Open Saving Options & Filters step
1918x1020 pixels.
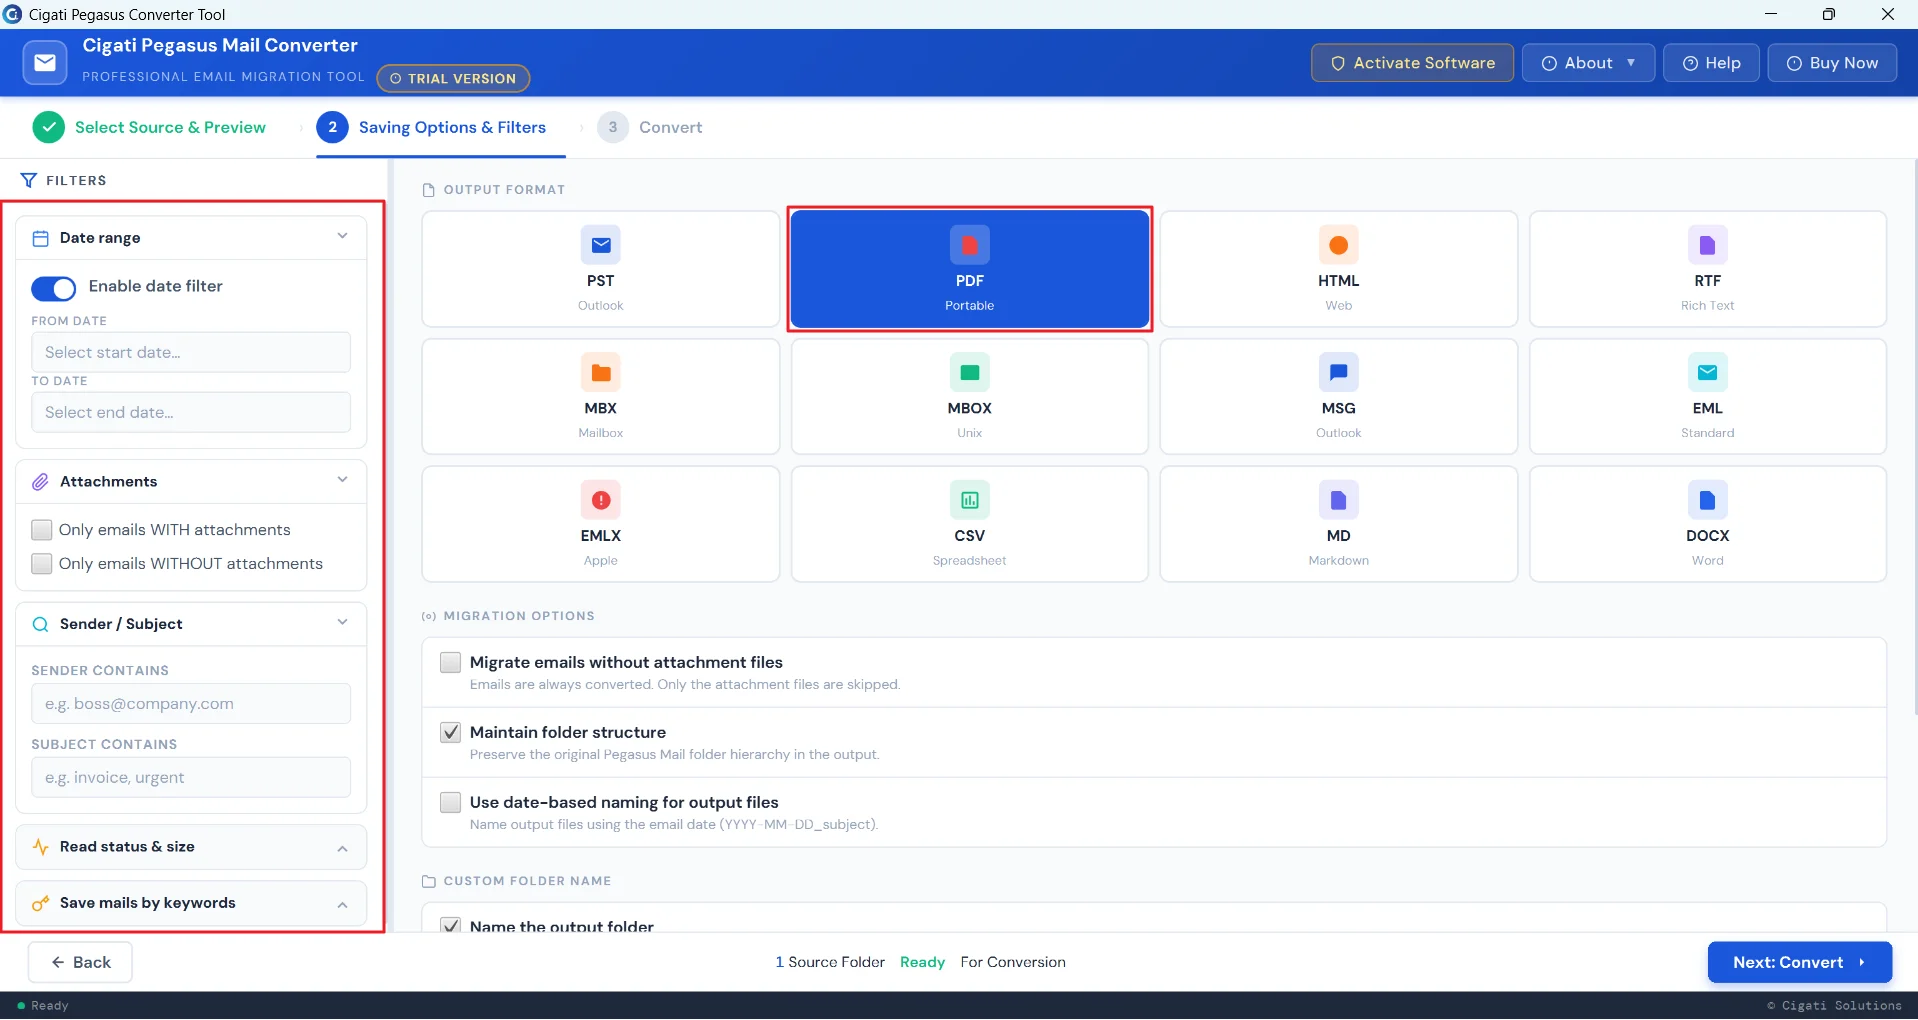click(432, 127)
